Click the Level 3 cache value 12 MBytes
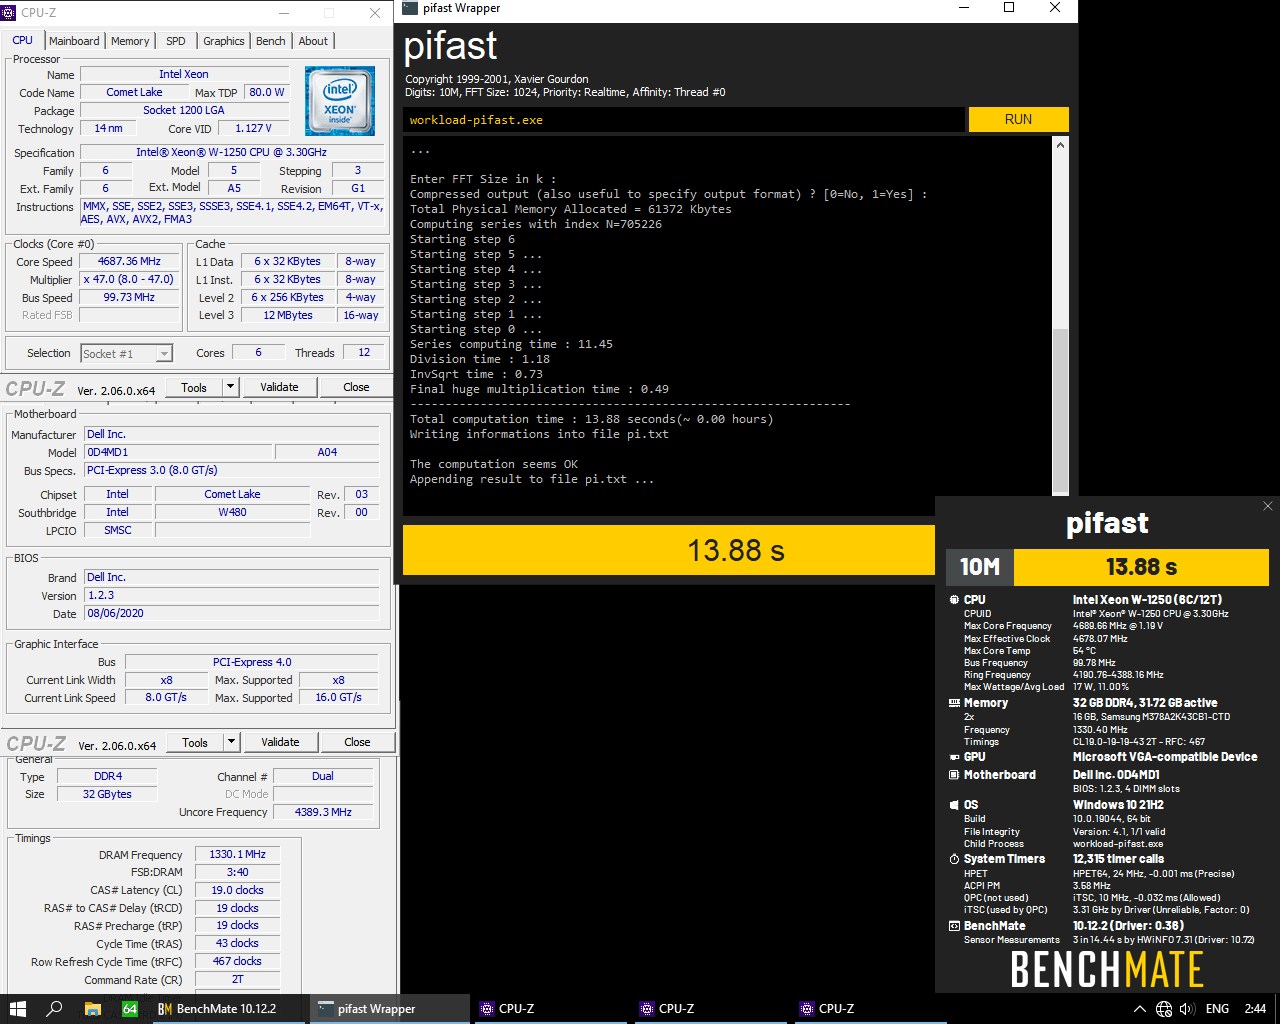This screenshot has height=1024, width=1280. (288, 315)
